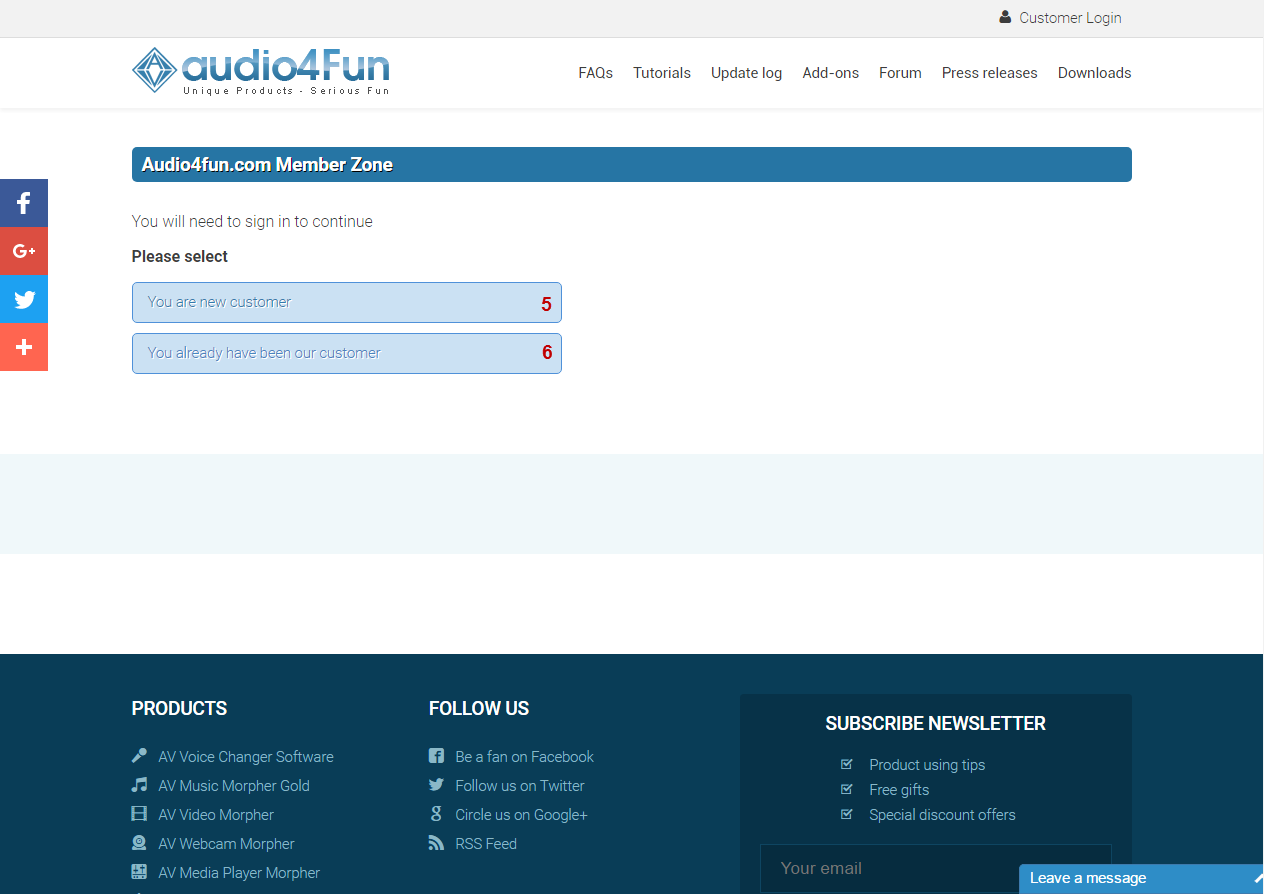Click the webcam icon for Webcam Morpher
This screenshot has width=1264, height=894.
(139, 843)
